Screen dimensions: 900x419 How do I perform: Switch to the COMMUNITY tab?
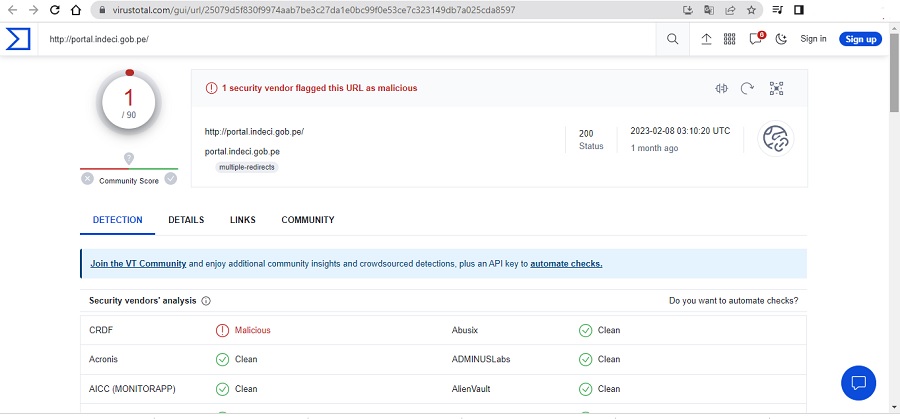pos(307,220)
